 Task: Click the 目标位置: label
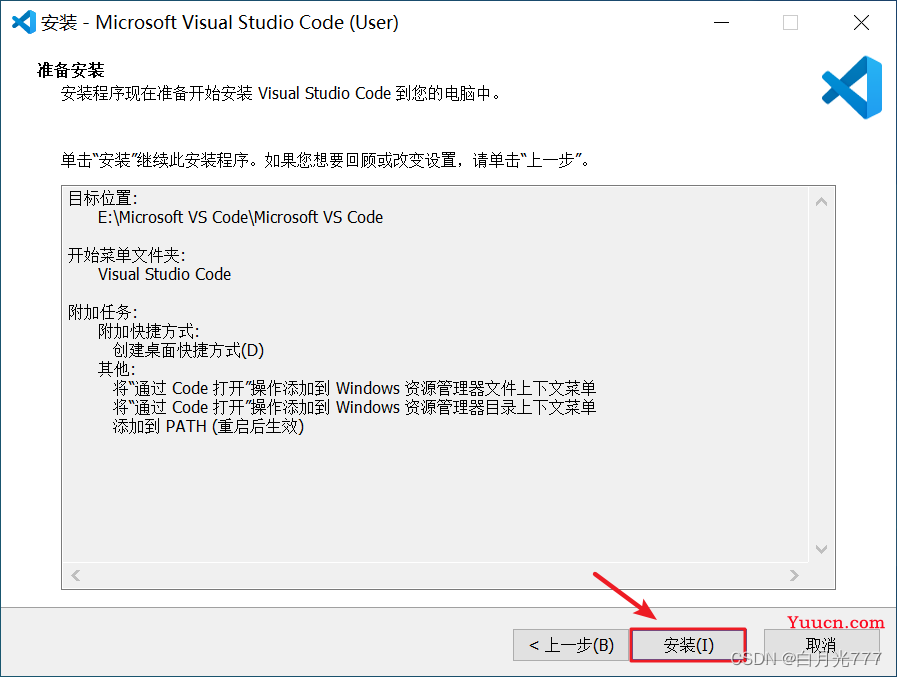pos(102,199)
